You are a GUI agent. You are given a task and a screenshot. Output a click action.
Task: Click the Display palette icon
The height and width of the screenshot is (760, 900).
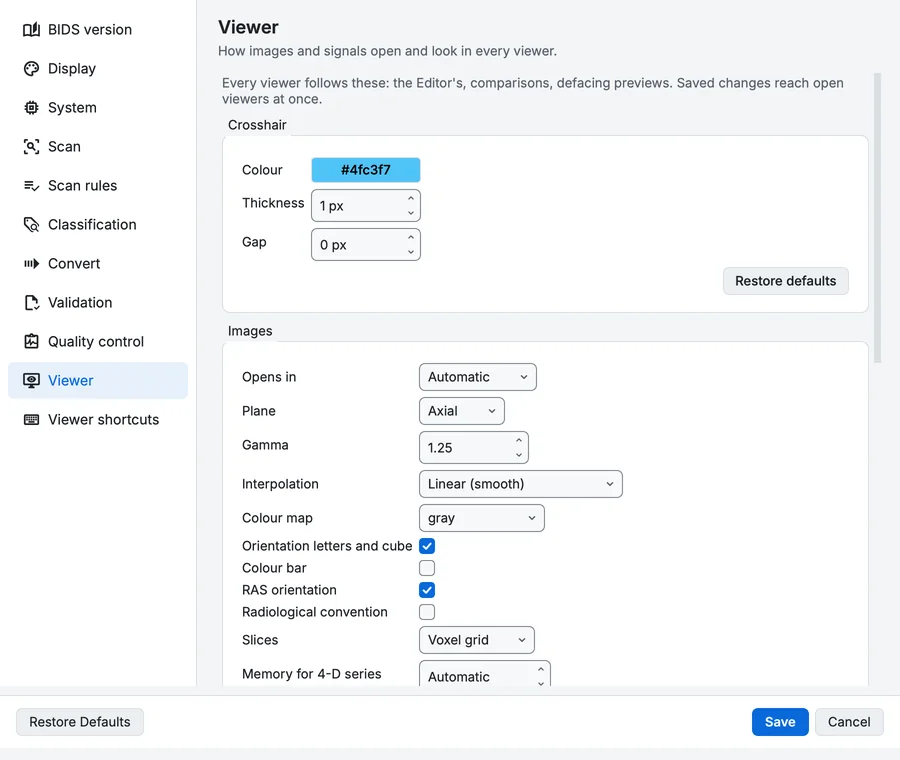point(32,68)
